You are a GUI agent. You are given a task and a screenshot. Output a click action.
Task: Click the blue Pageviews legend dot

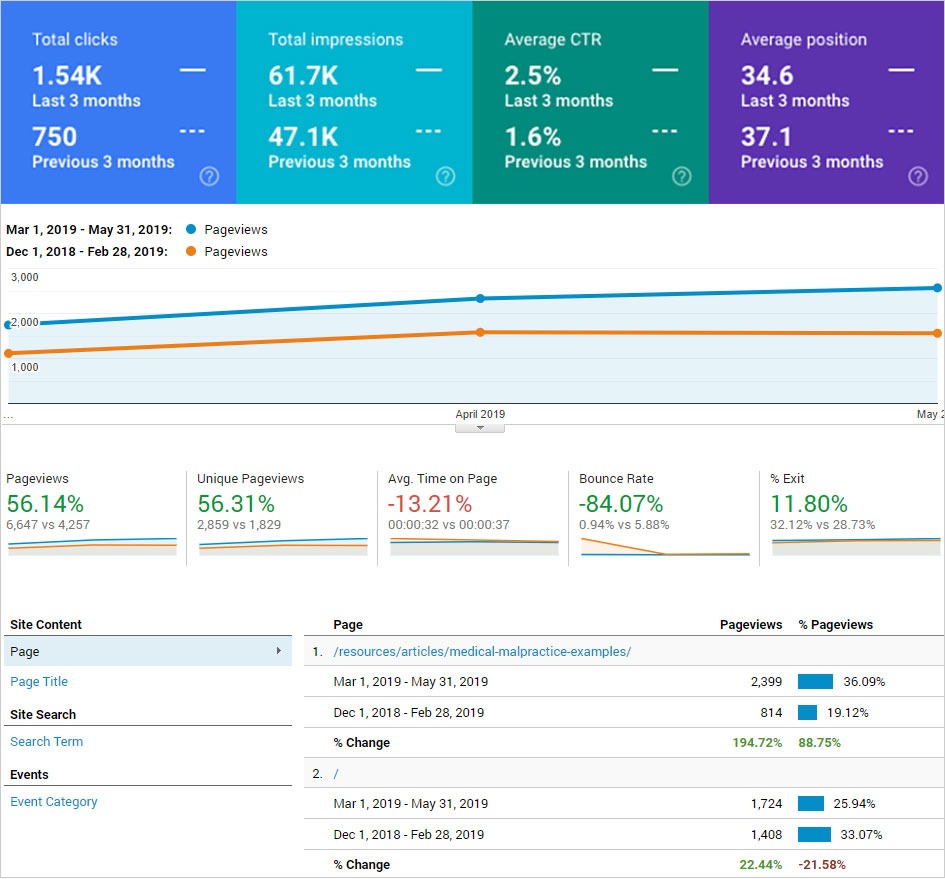(191, 229)
